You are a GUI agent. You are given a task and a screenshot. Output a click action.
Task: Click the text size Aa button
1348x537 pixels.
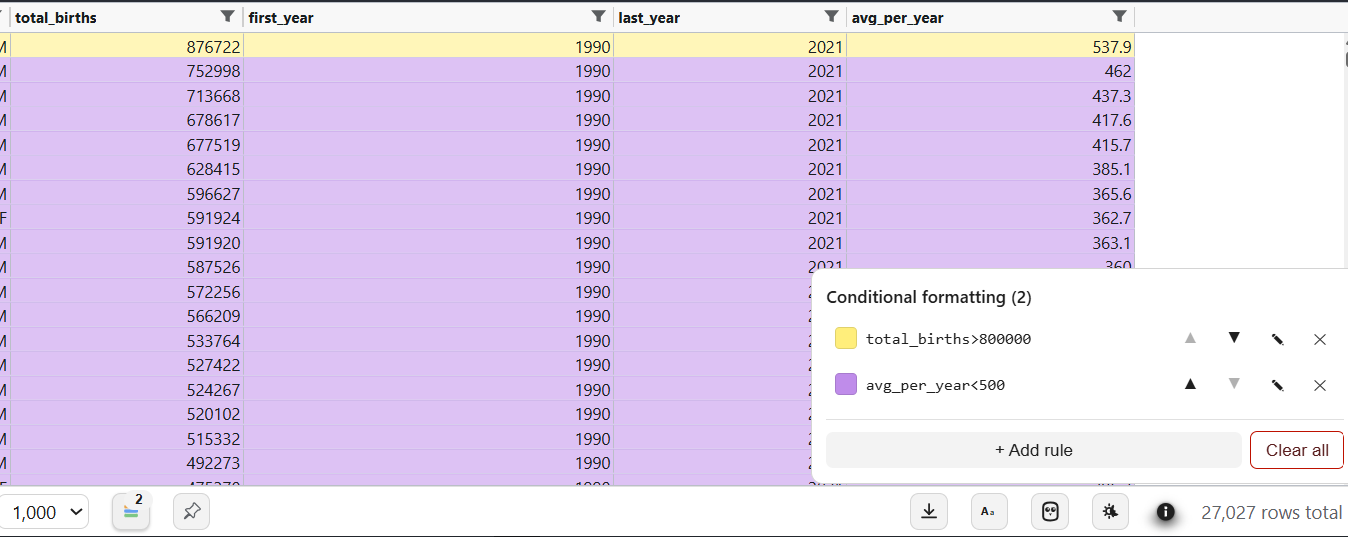pyautogui.click(x=989, y=512)
